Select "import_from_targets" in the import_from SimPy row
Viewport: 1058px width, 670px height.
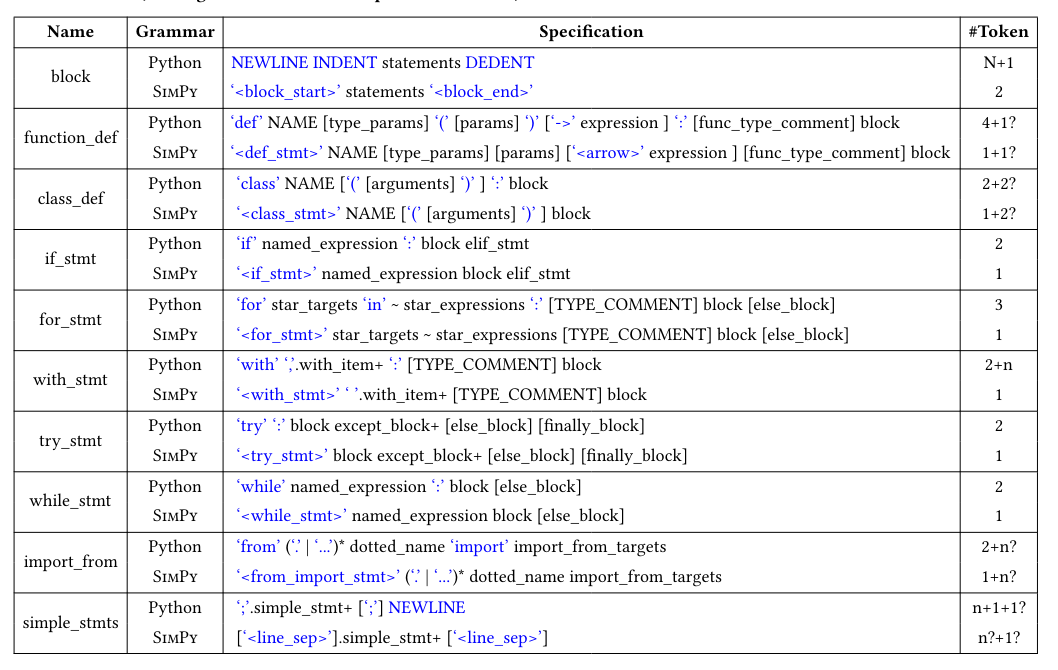646,577
